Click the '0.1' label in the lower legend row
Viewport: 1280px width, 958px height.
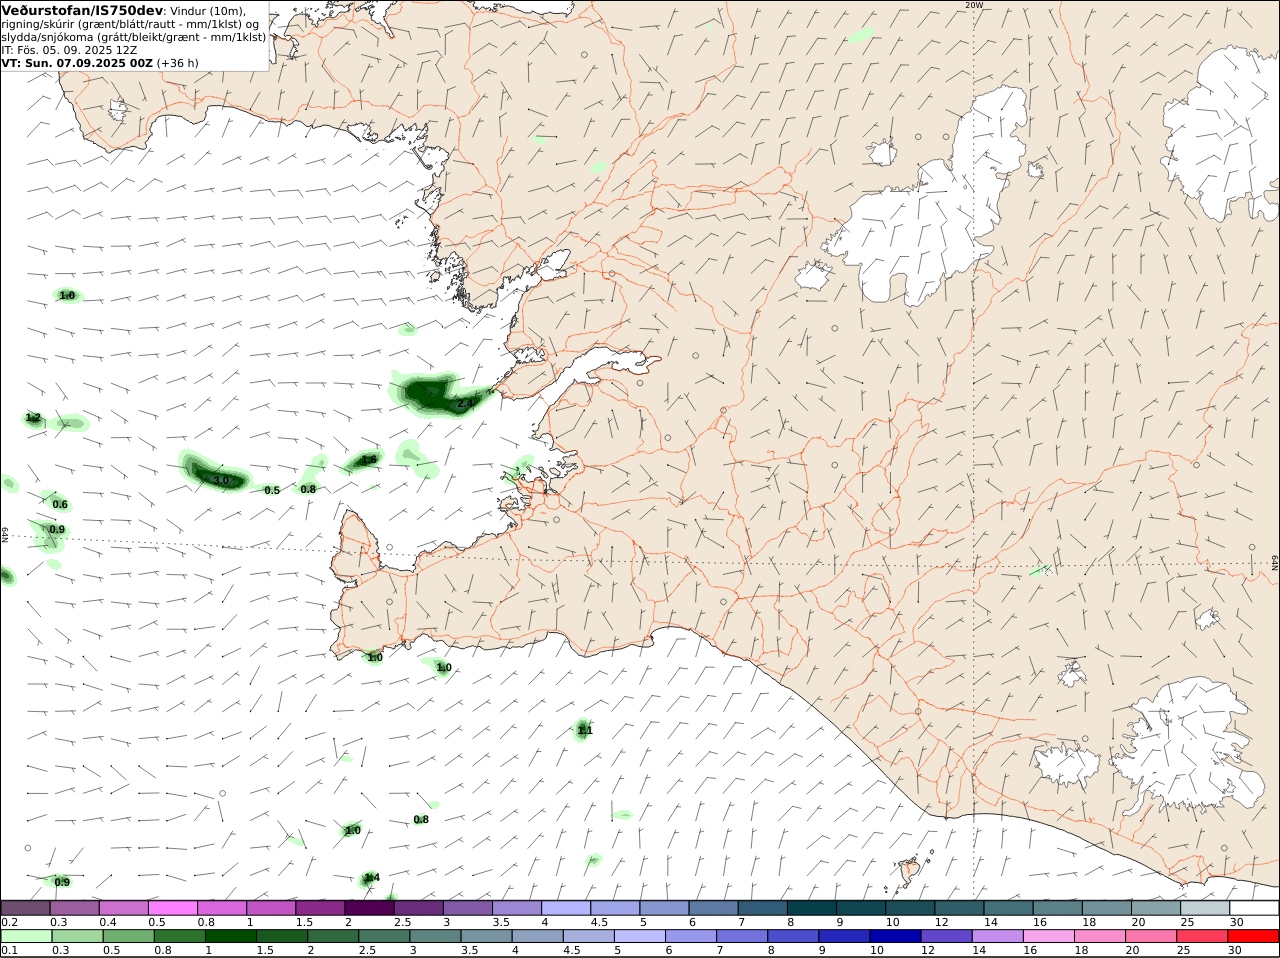10,950
